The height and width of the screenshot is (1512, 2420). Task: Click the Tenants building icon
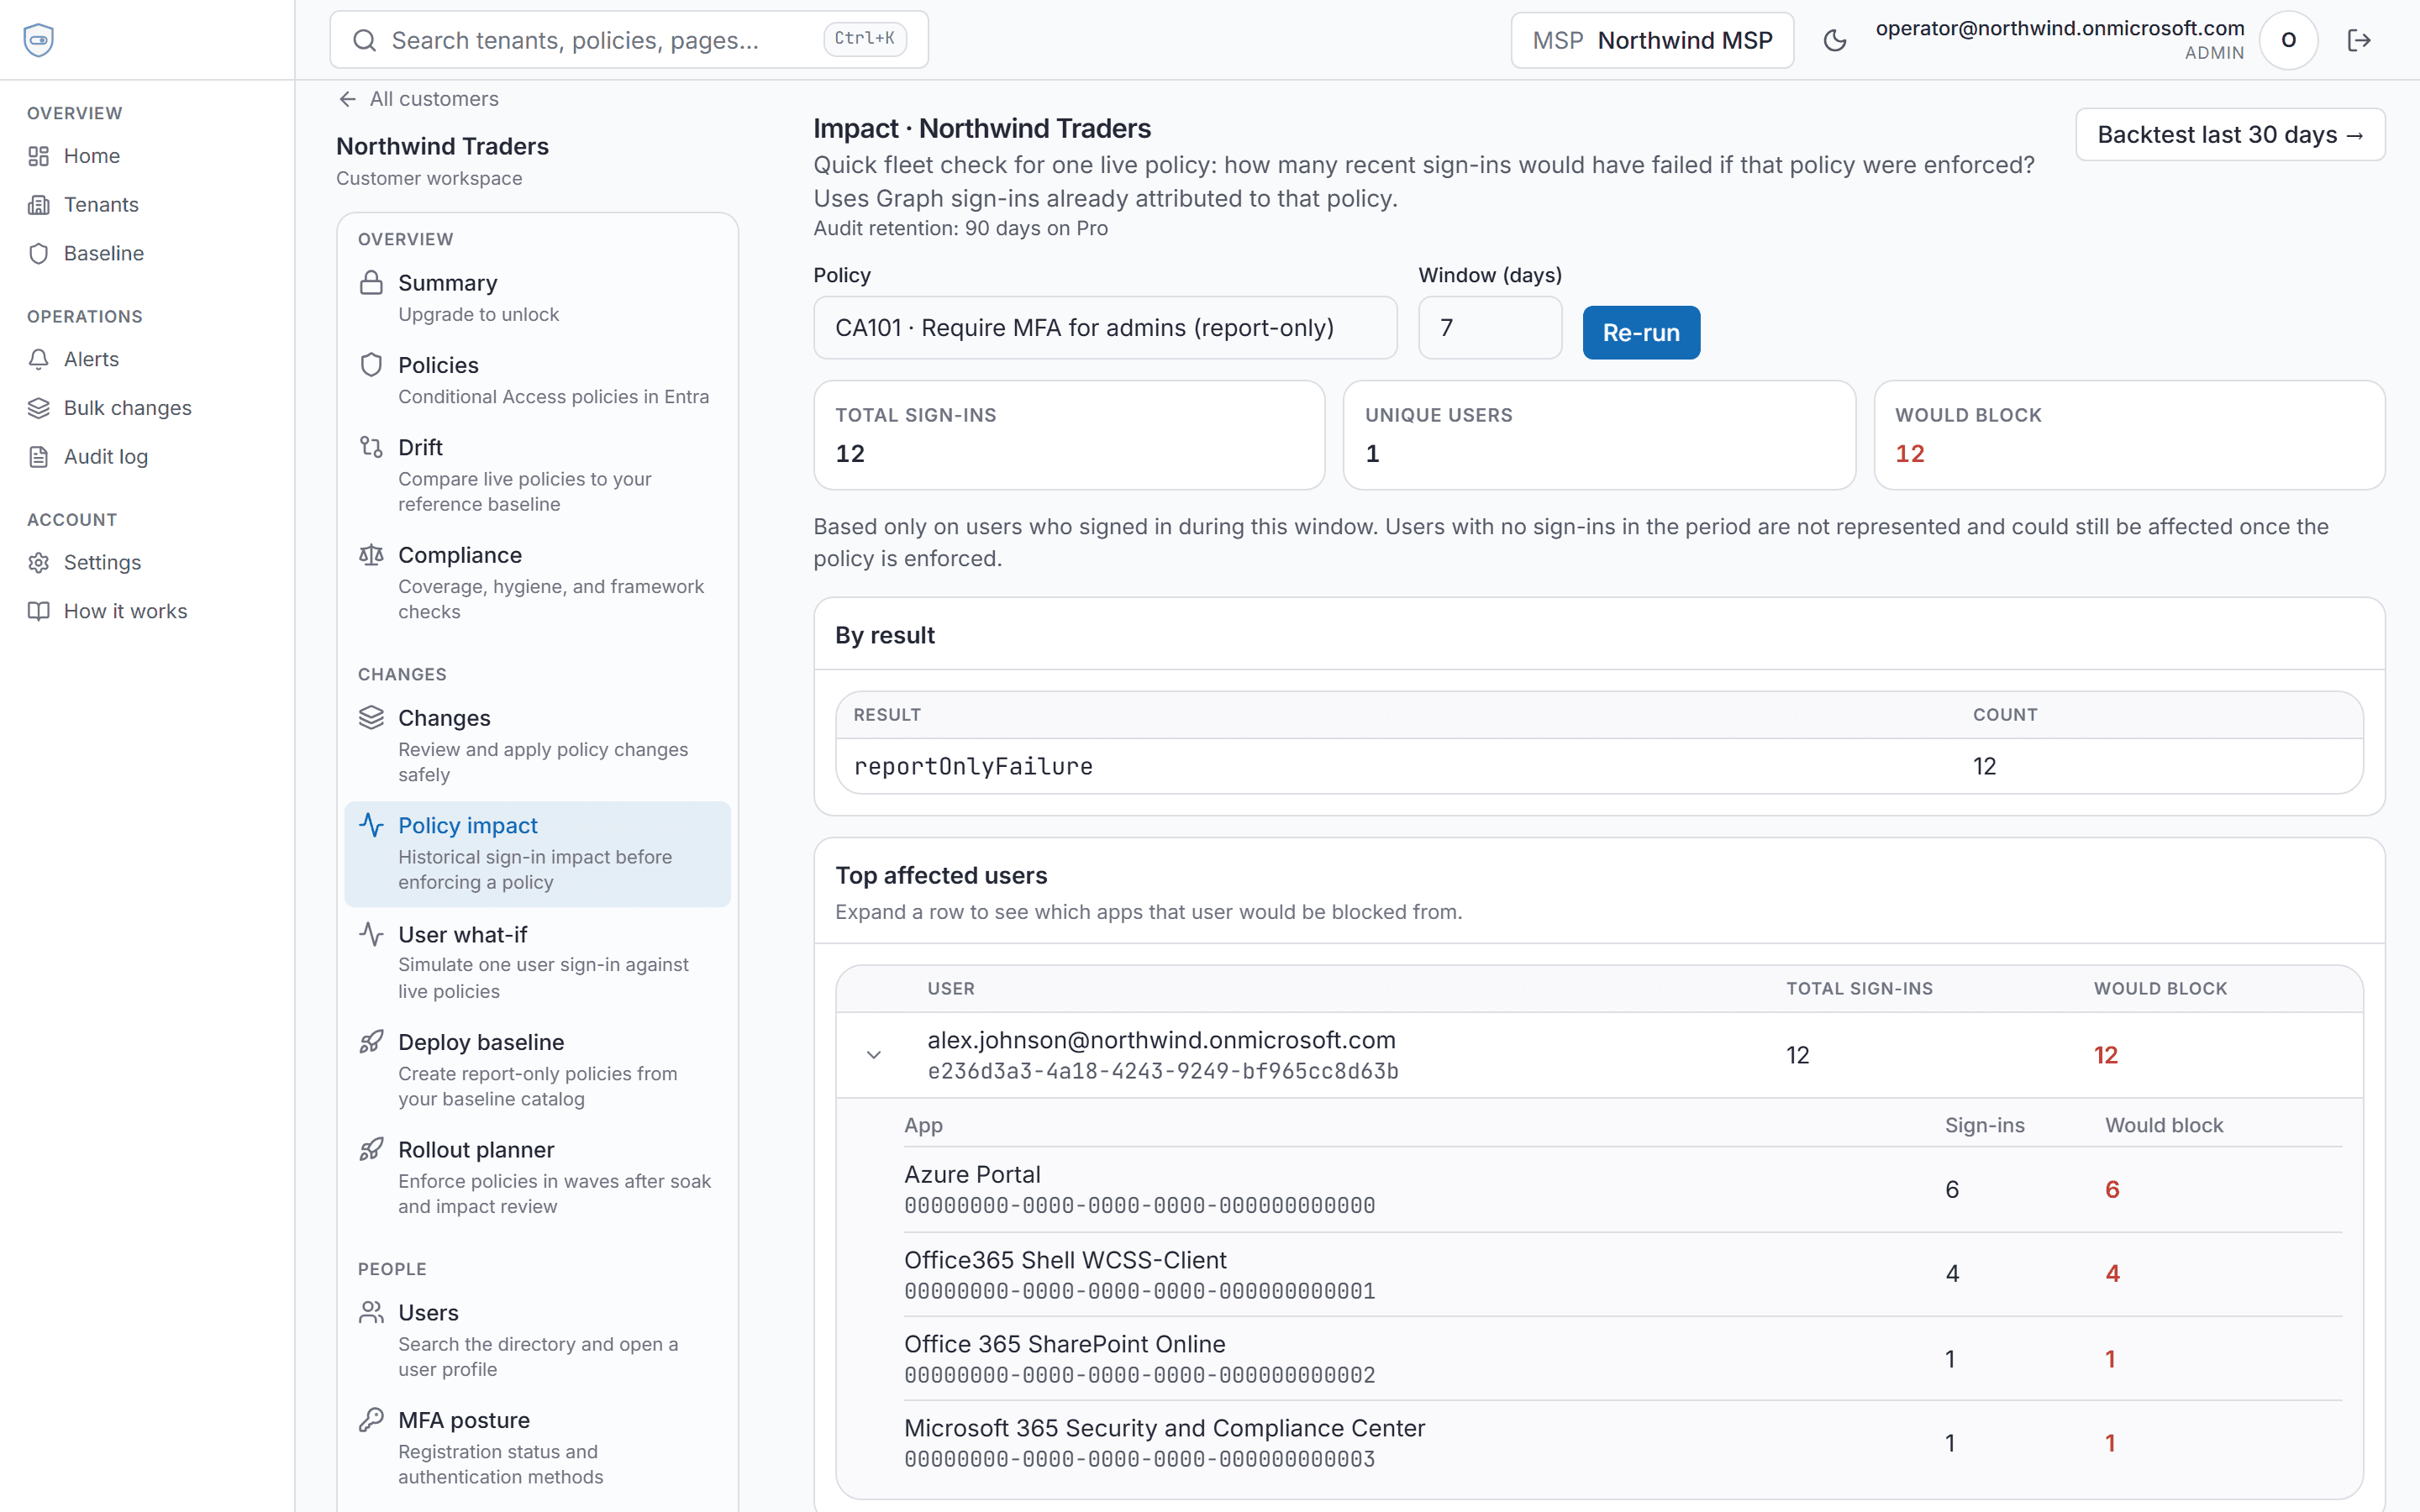tap(39, 205)
